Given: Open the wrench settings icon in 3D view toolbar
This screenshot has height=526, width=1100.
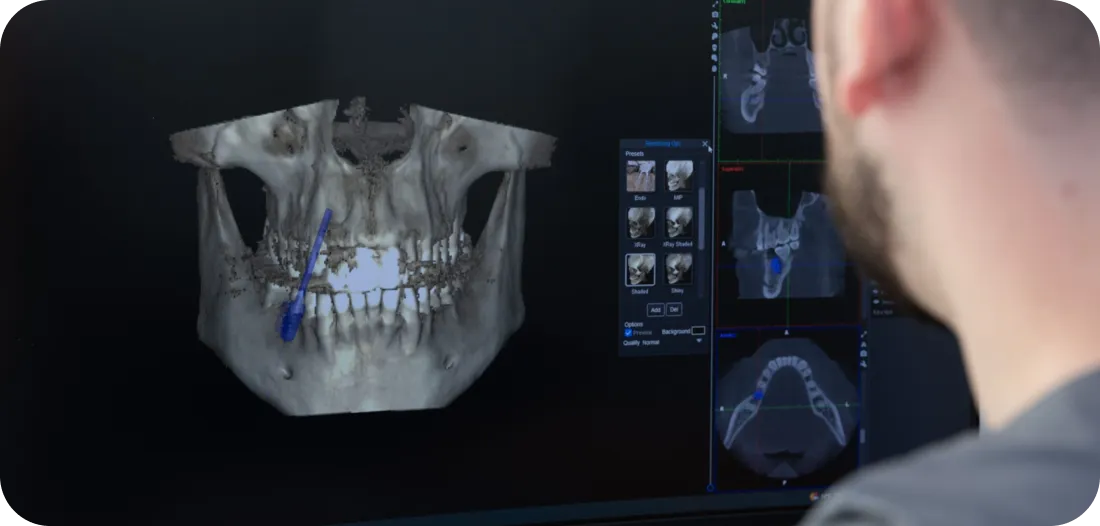Looking at the screenshot, I should (x=715, y=25).
